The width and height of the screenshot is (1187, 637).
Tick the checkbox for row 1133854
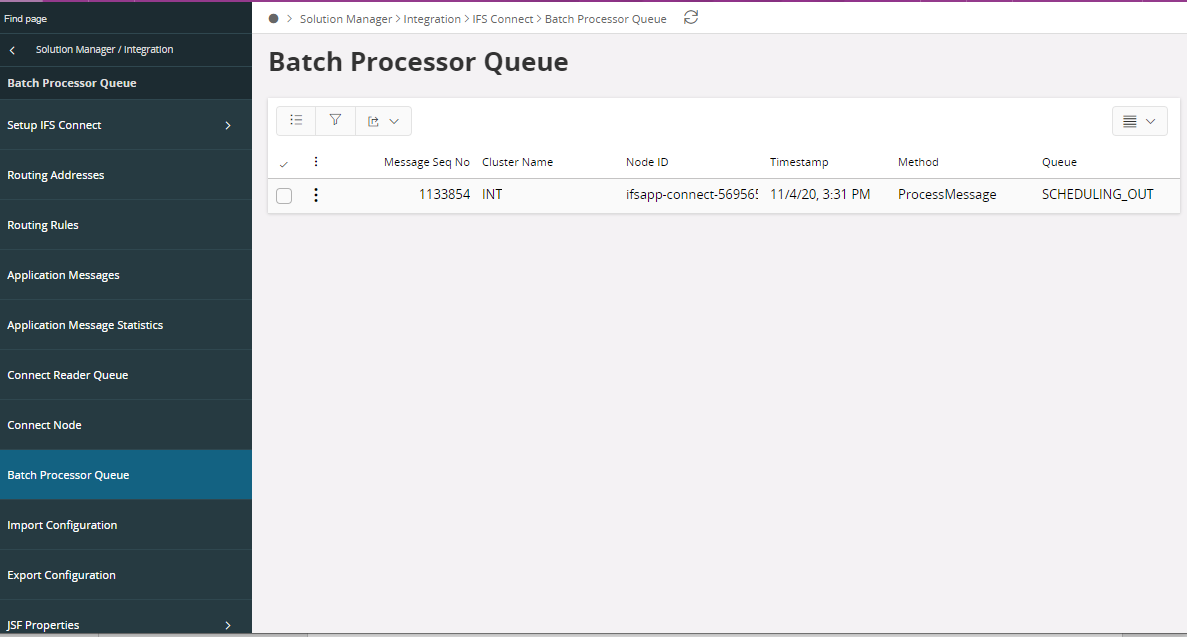(284, 196)
